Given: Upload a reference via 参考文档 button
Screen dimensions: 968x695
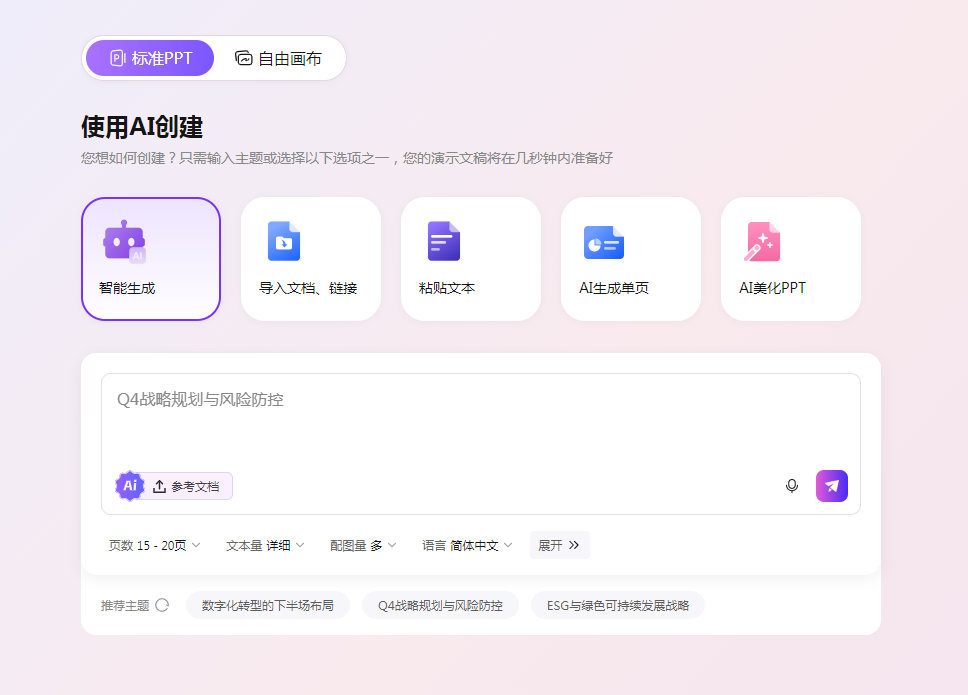Looking at the screenshot, I should click(186, 486).
